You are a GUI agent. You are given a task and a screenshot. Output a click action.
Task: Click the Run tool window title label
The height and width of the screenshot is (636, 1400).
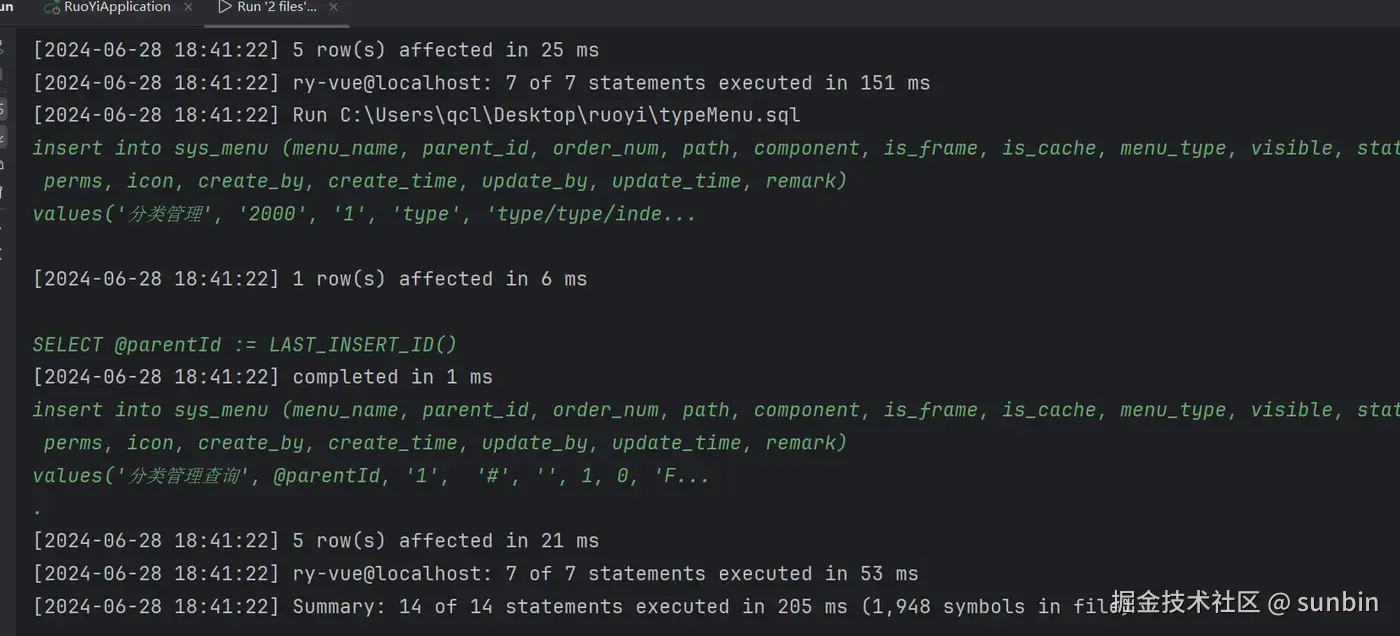point(7,7)
